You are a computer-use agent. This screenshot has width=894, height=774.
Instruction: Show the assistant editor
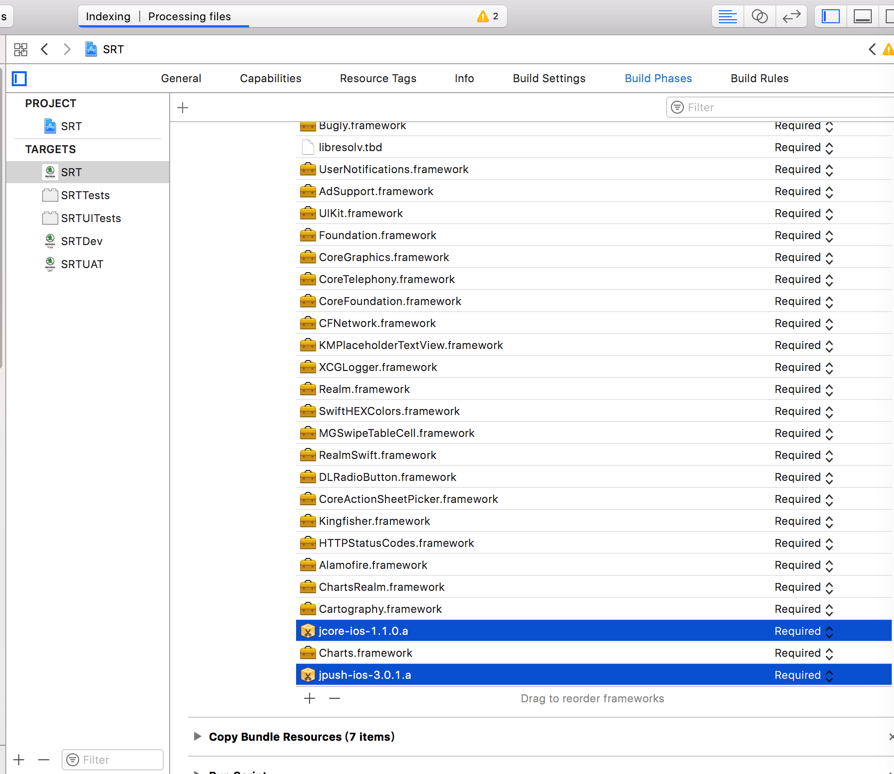[759, 17]
